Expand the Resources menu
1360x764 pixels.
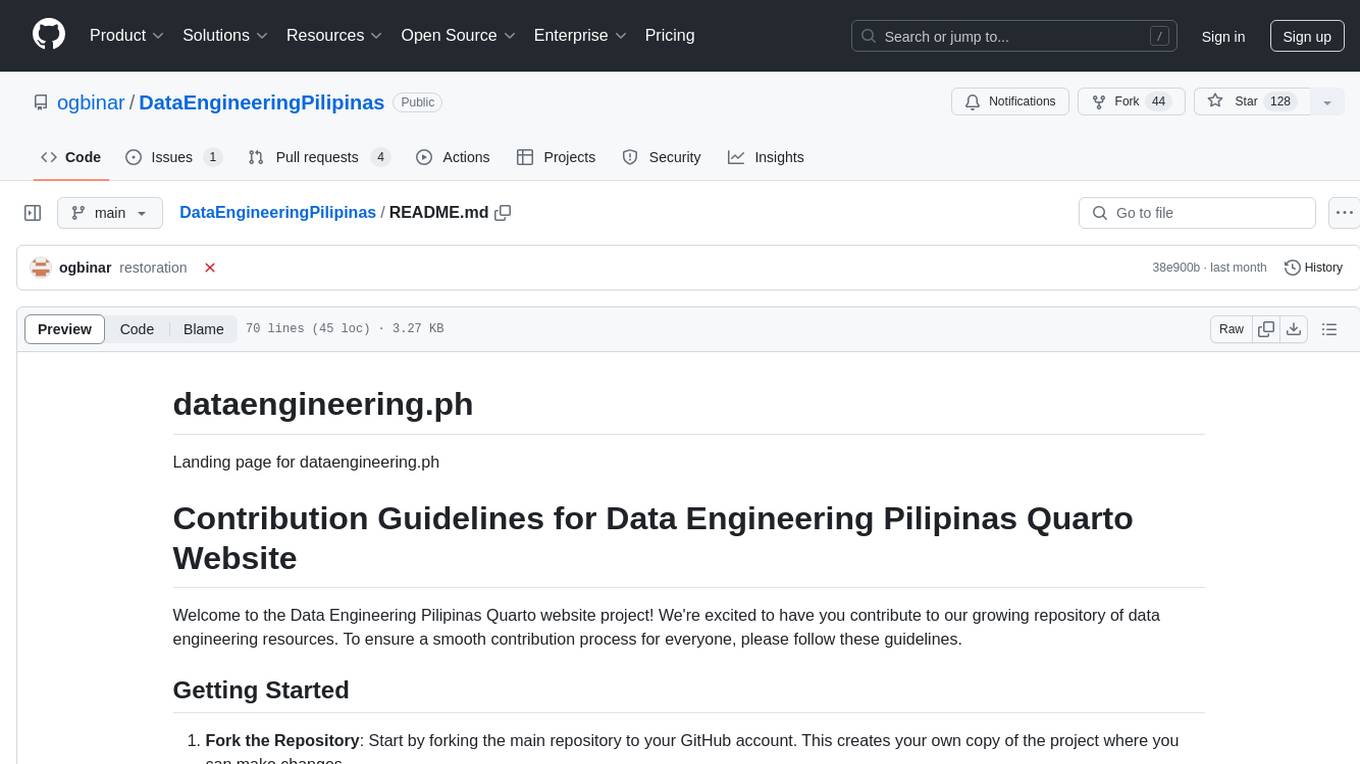pyautogui.click(x=335, y=35)
